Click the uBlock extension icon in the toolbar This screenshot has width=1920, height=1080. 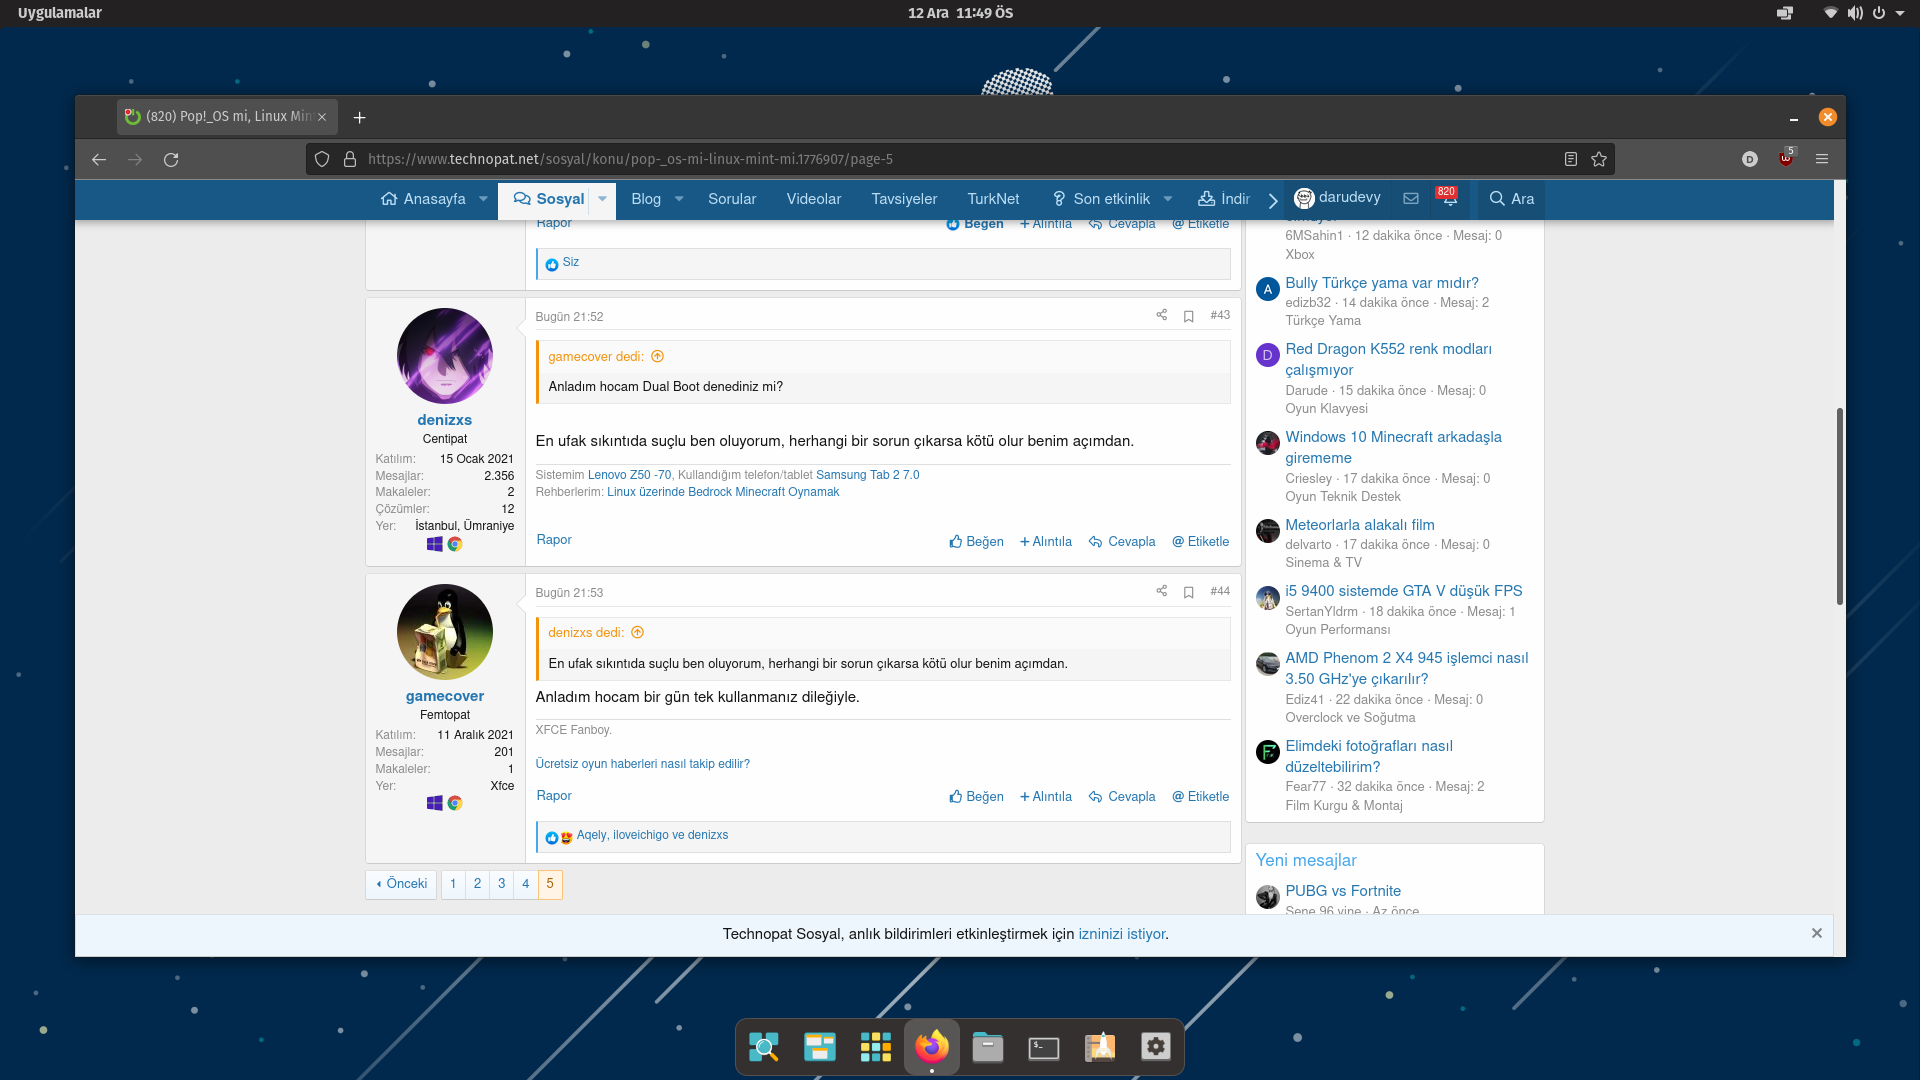pos(1786,159)
